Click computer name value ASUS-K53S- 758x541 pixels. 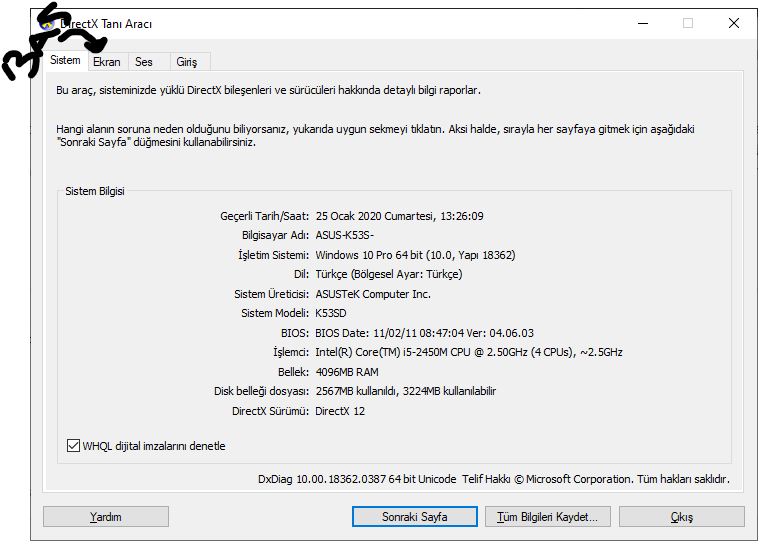345,235
